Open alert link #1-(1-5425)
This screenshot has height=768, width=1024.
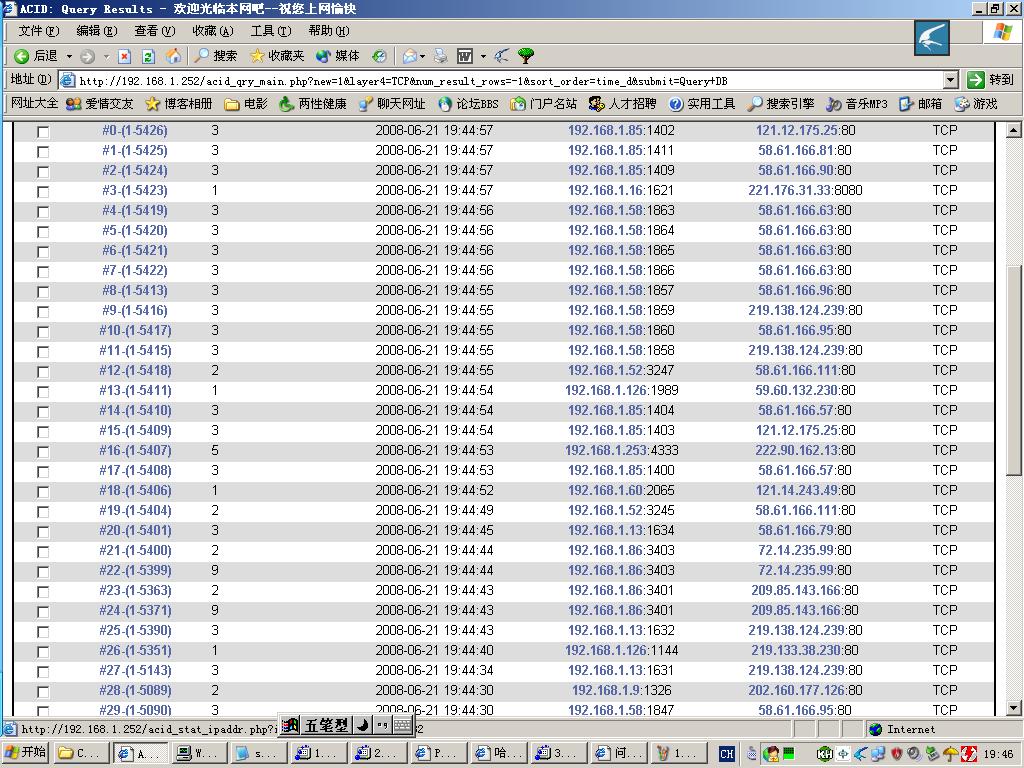pos(135,150)
